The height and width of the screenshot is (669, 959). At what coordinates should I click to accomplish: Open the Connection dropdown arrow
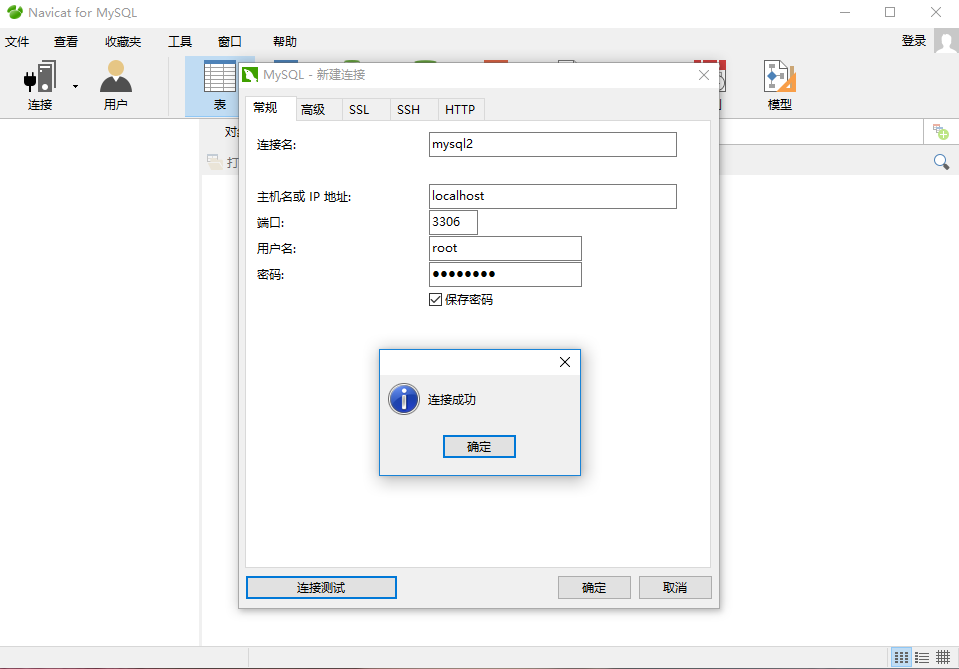click(x=75, y=86)
